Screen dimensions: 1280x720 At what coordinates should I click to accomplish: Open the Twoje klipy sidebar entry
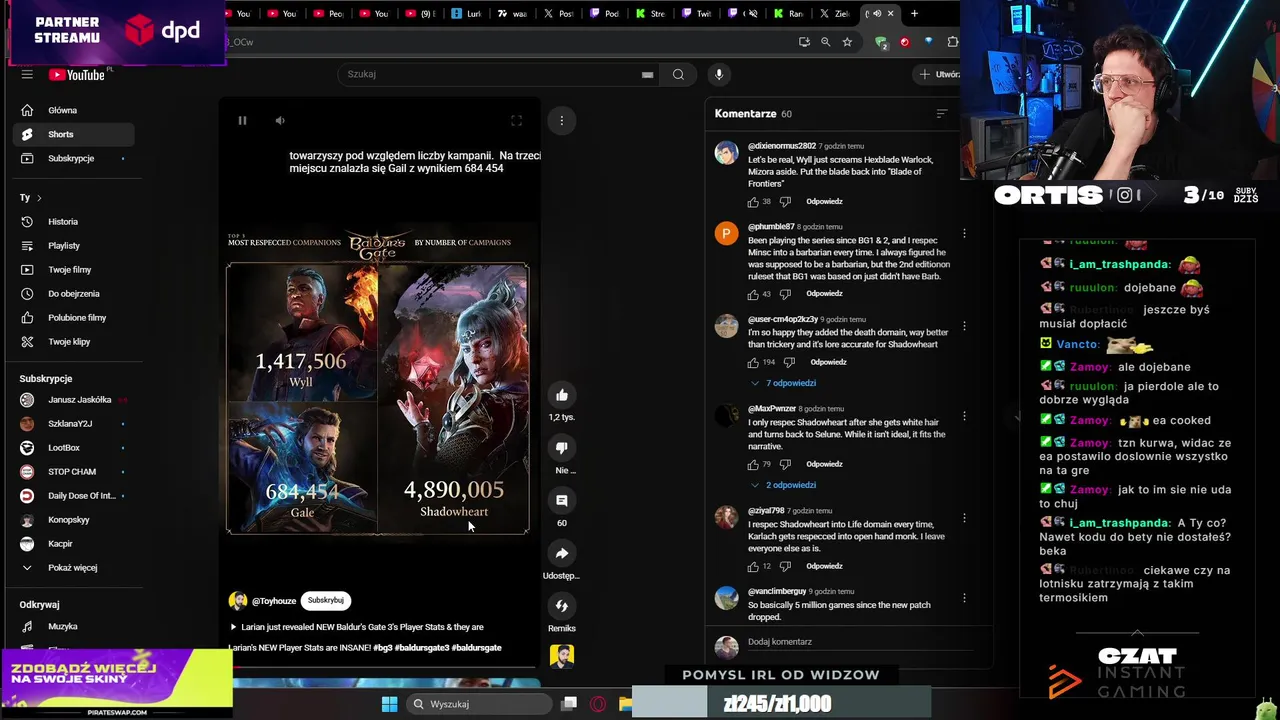[x=75, y=342]
